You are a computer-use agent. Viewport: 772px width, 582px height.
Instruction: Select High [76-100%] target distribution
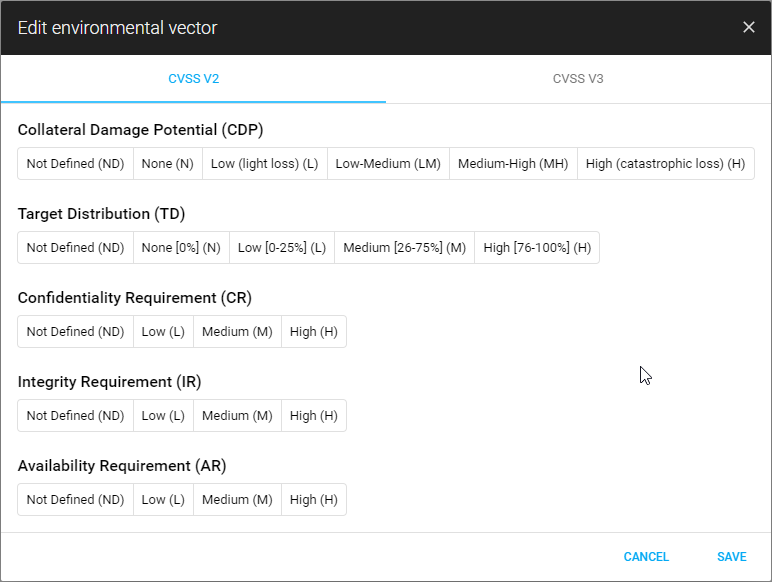(537, 248)
